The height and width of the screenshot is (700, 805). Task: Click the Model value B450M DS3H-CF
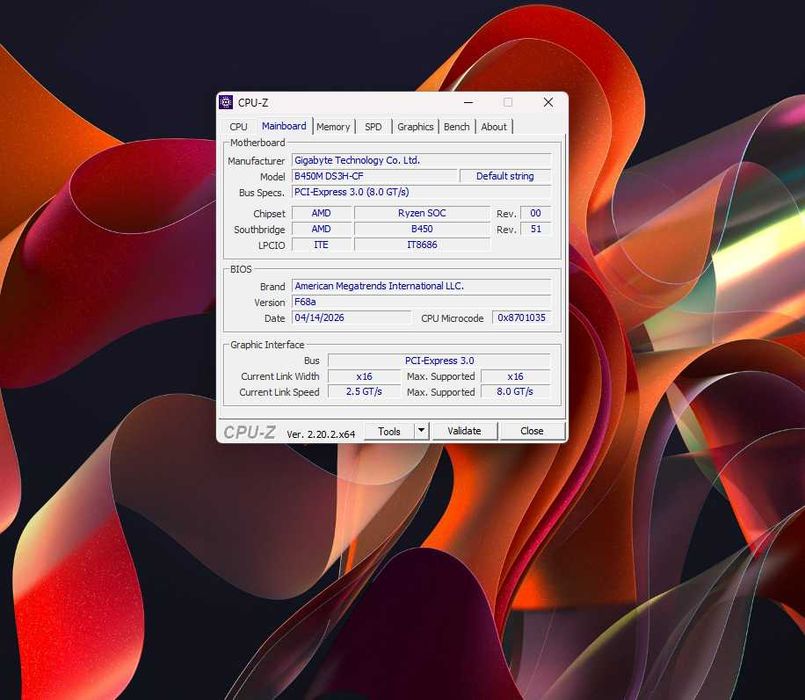(x=374, y=176)
